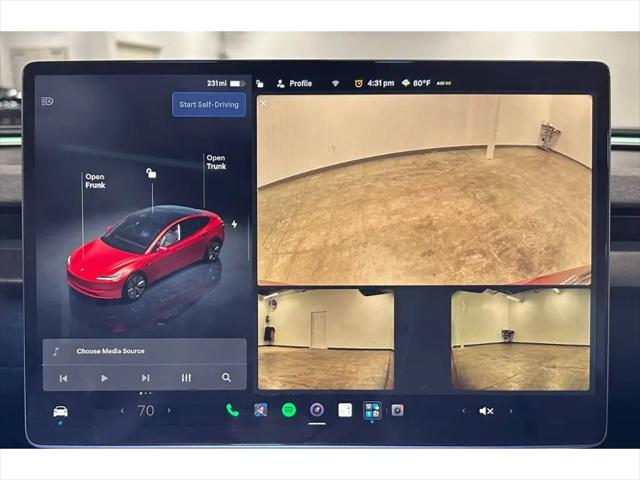640x480 pixels.
Task: Open the camera app in the dock
Action: pyautogui.click(x=317, y=409)
